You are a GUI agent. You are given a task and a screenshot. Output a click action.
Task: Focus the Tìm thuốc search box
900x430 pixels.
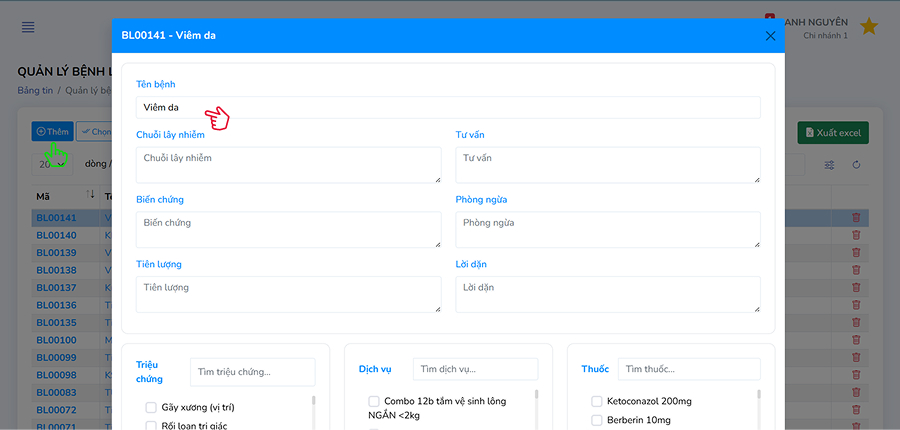688,370
